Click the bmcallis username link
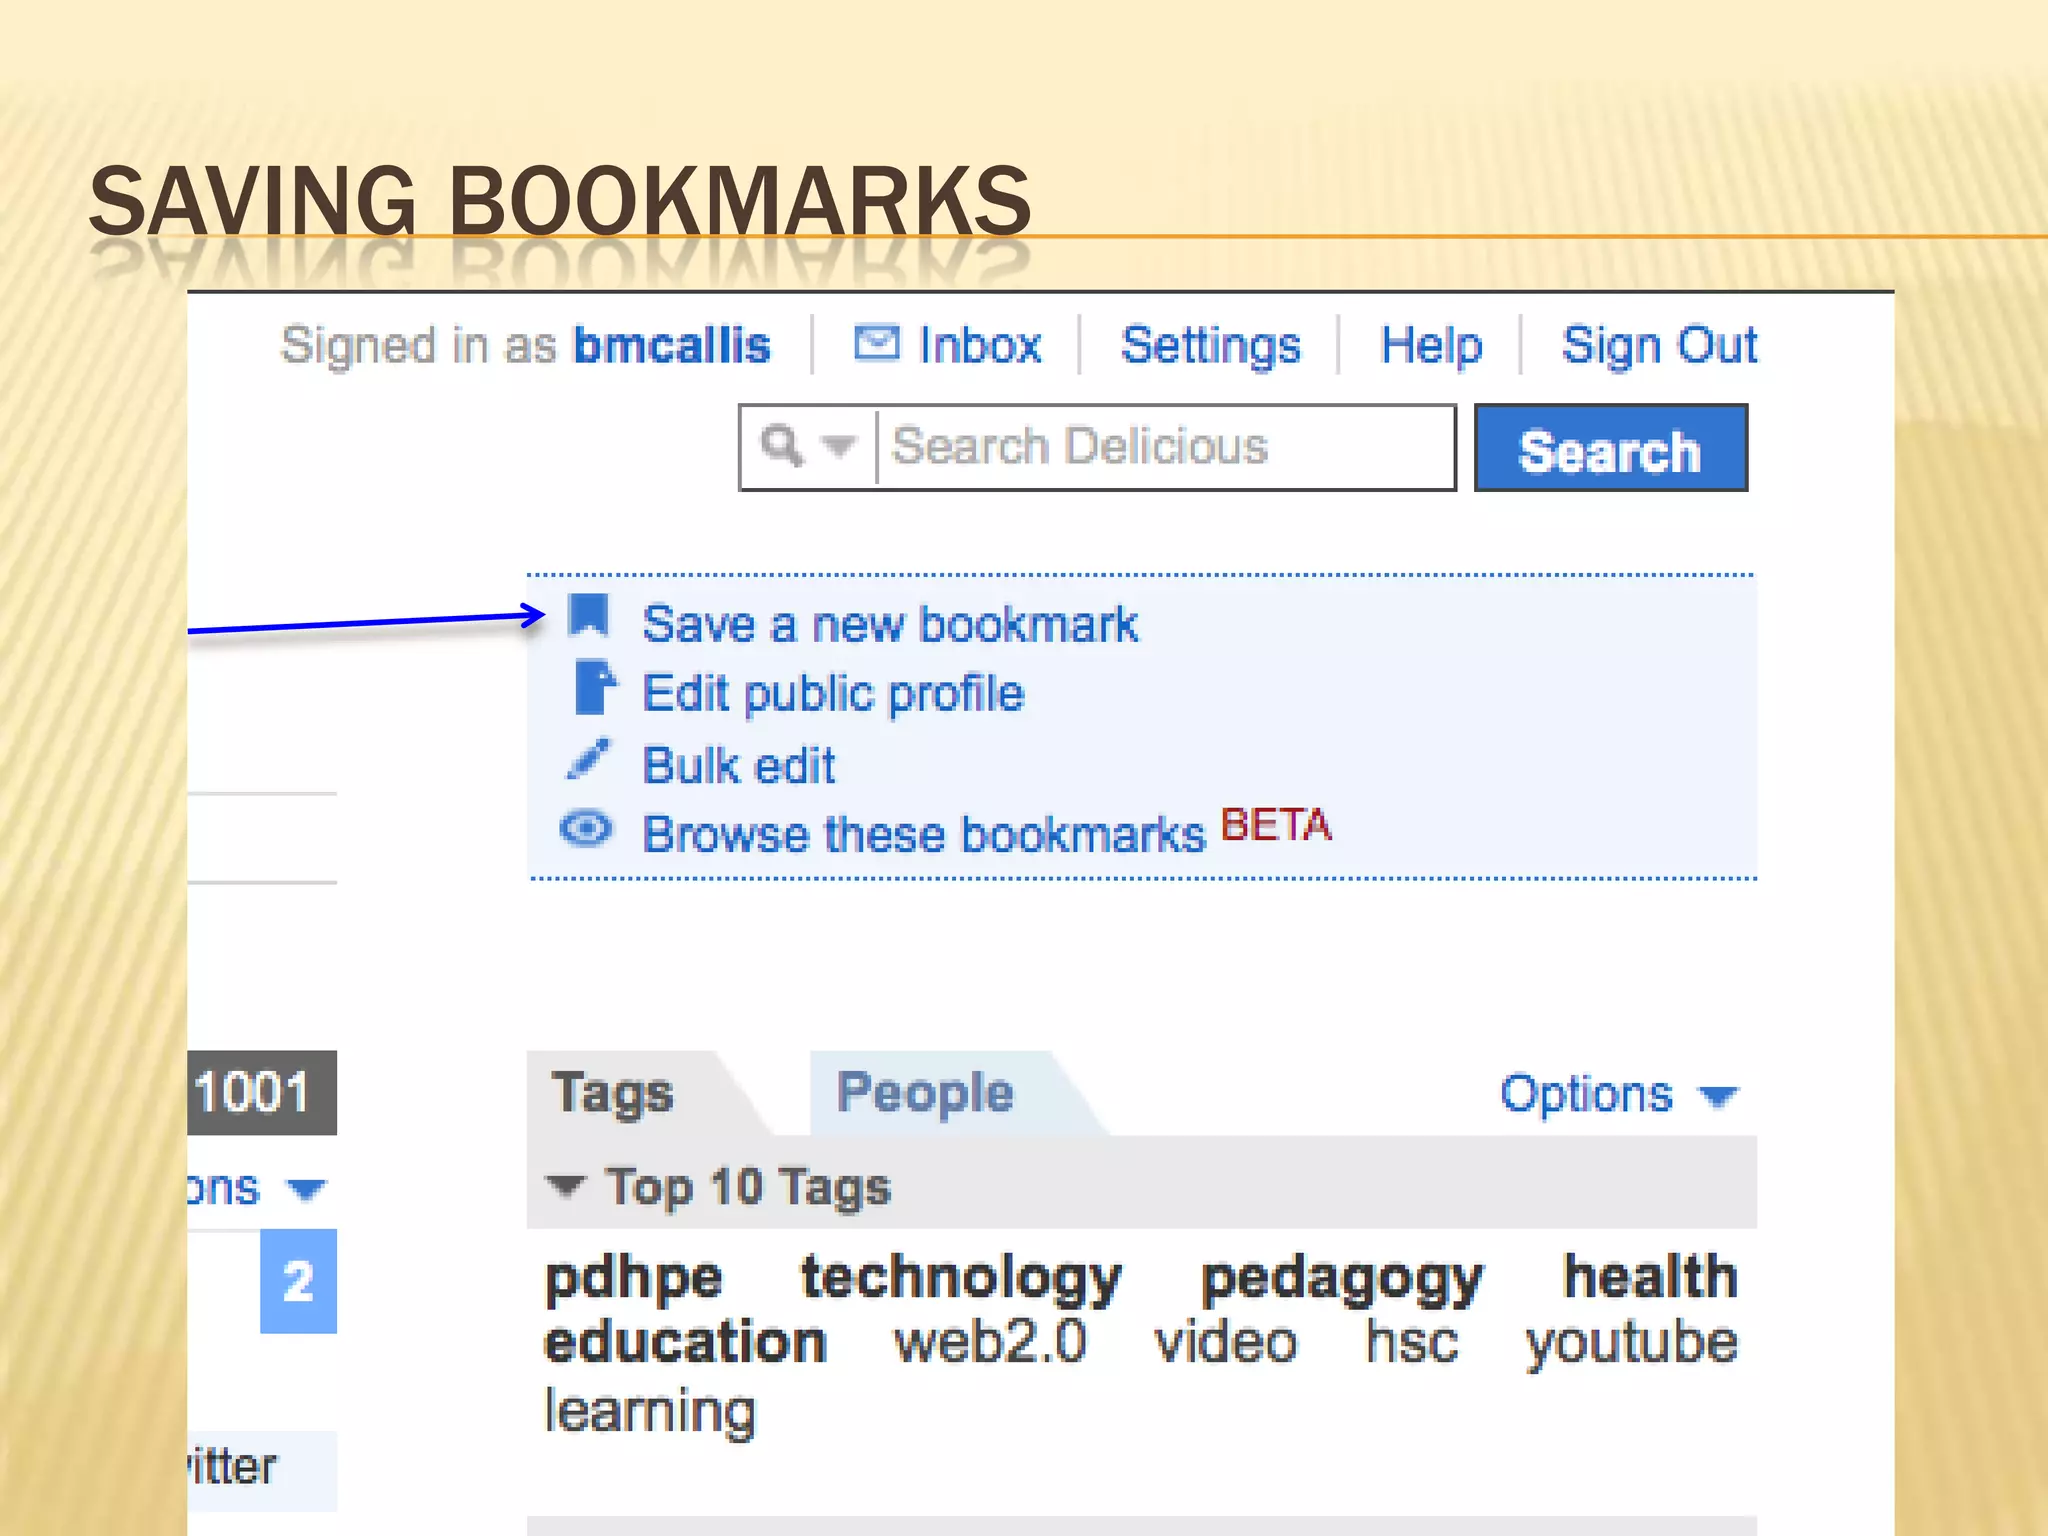The height and width of the screenshot is (1536, 2048). pos(672,346)
